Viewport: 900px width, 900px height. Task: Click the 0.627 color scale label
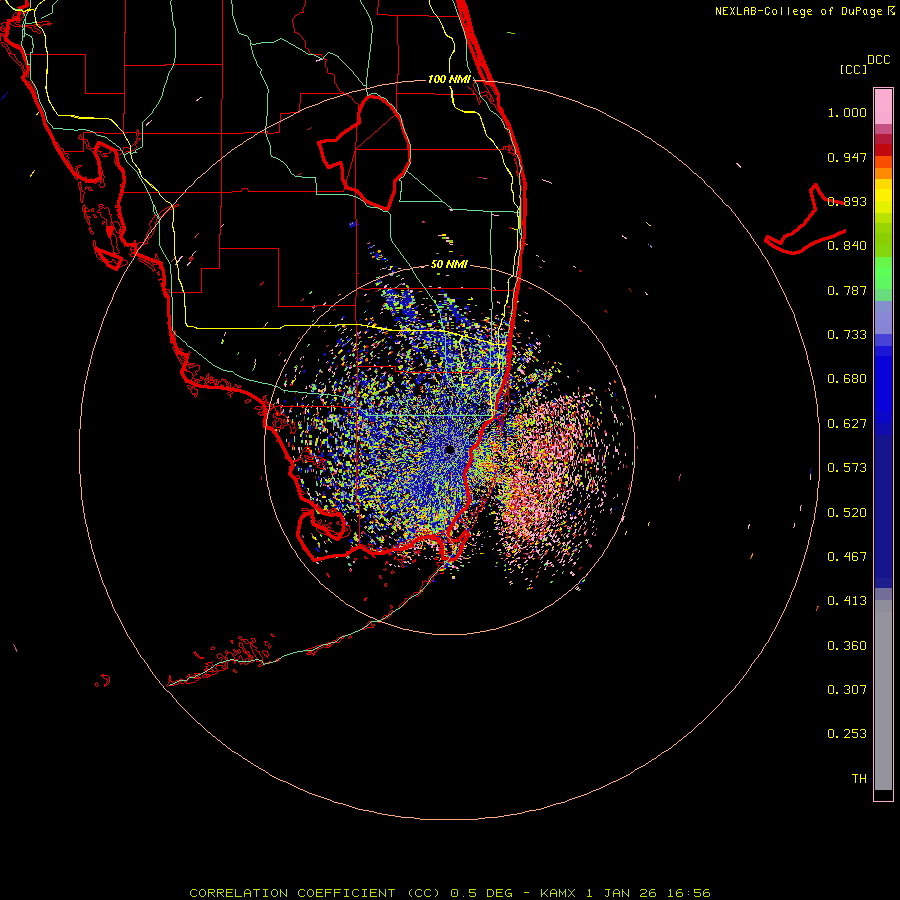pyautogui.click(x=847, y=424)
